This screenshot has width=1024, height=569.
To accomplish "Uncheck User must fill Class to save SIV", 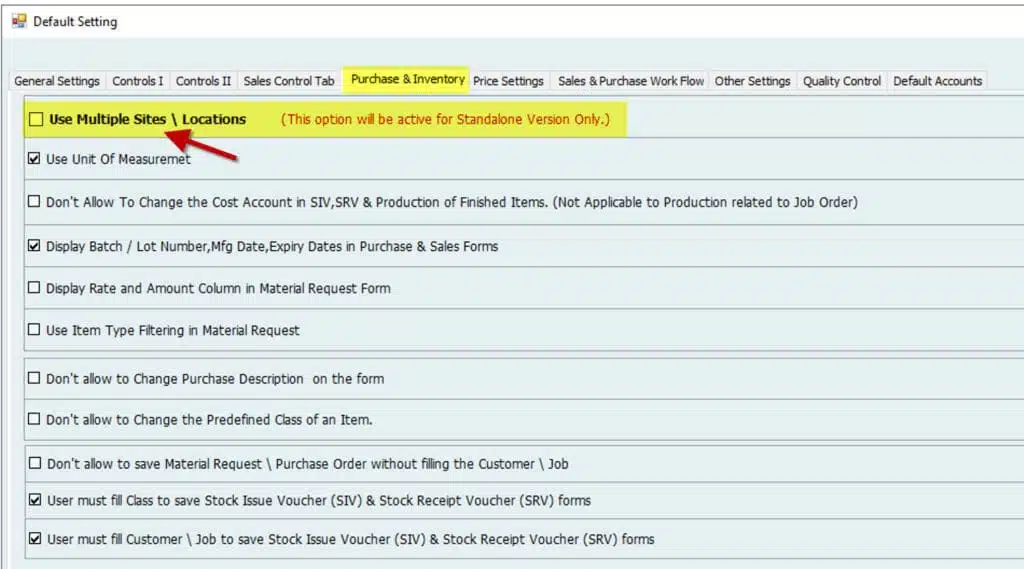I will click(35, 500).
